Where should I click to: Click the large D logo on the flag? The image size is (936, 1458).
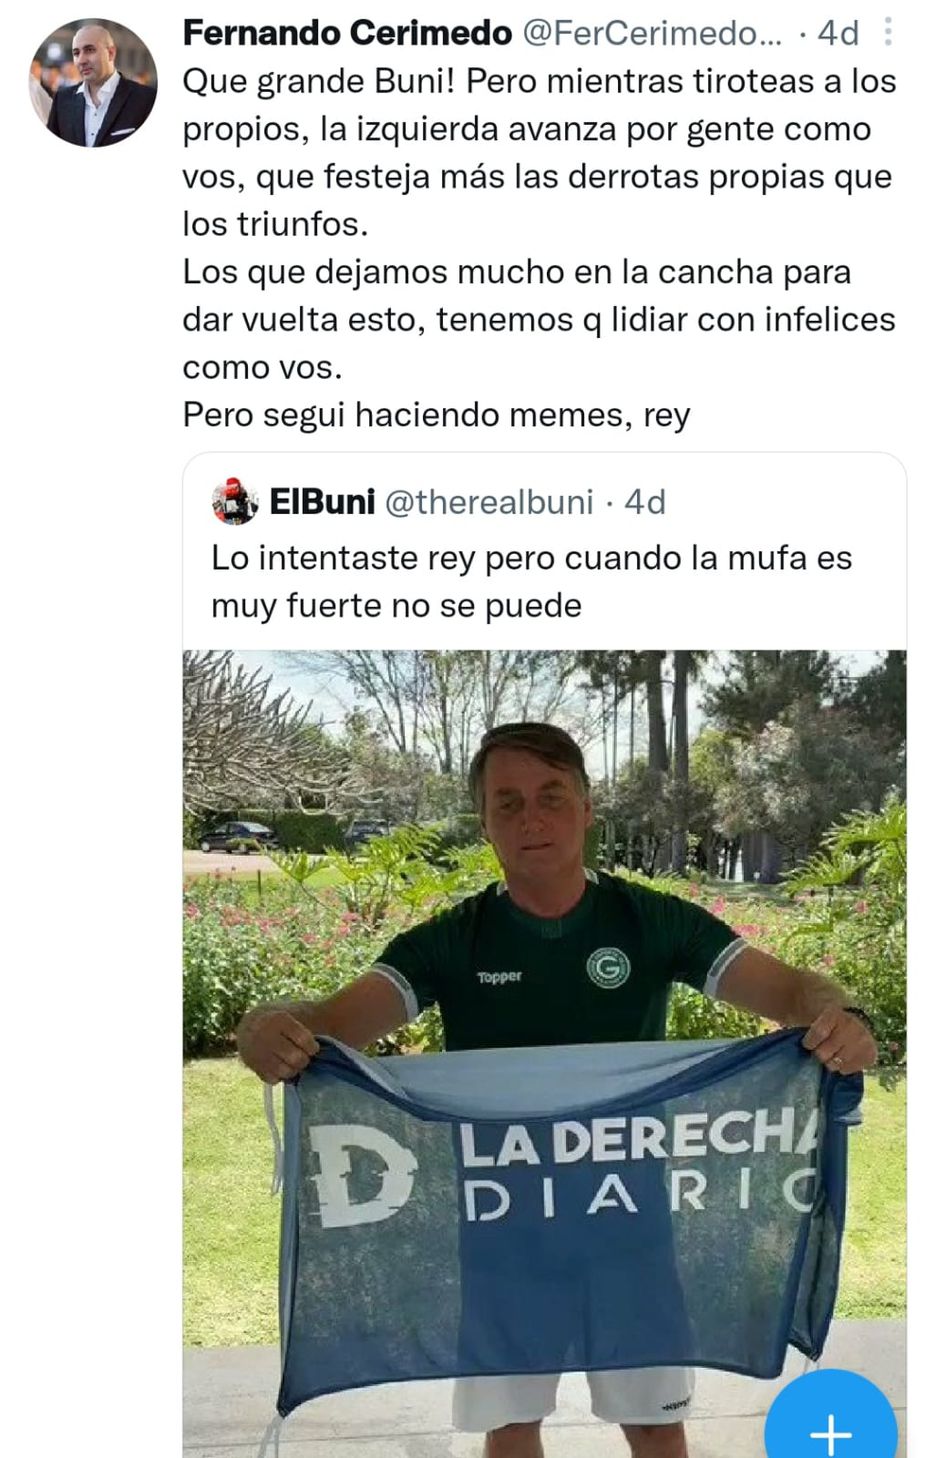point(362,1174)
